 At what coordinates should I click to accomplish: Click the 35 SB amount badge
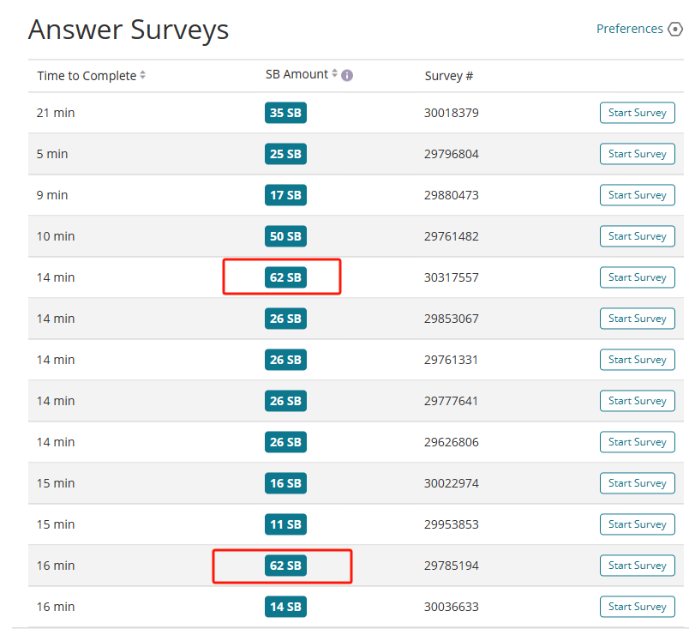[x=285, y=113]
